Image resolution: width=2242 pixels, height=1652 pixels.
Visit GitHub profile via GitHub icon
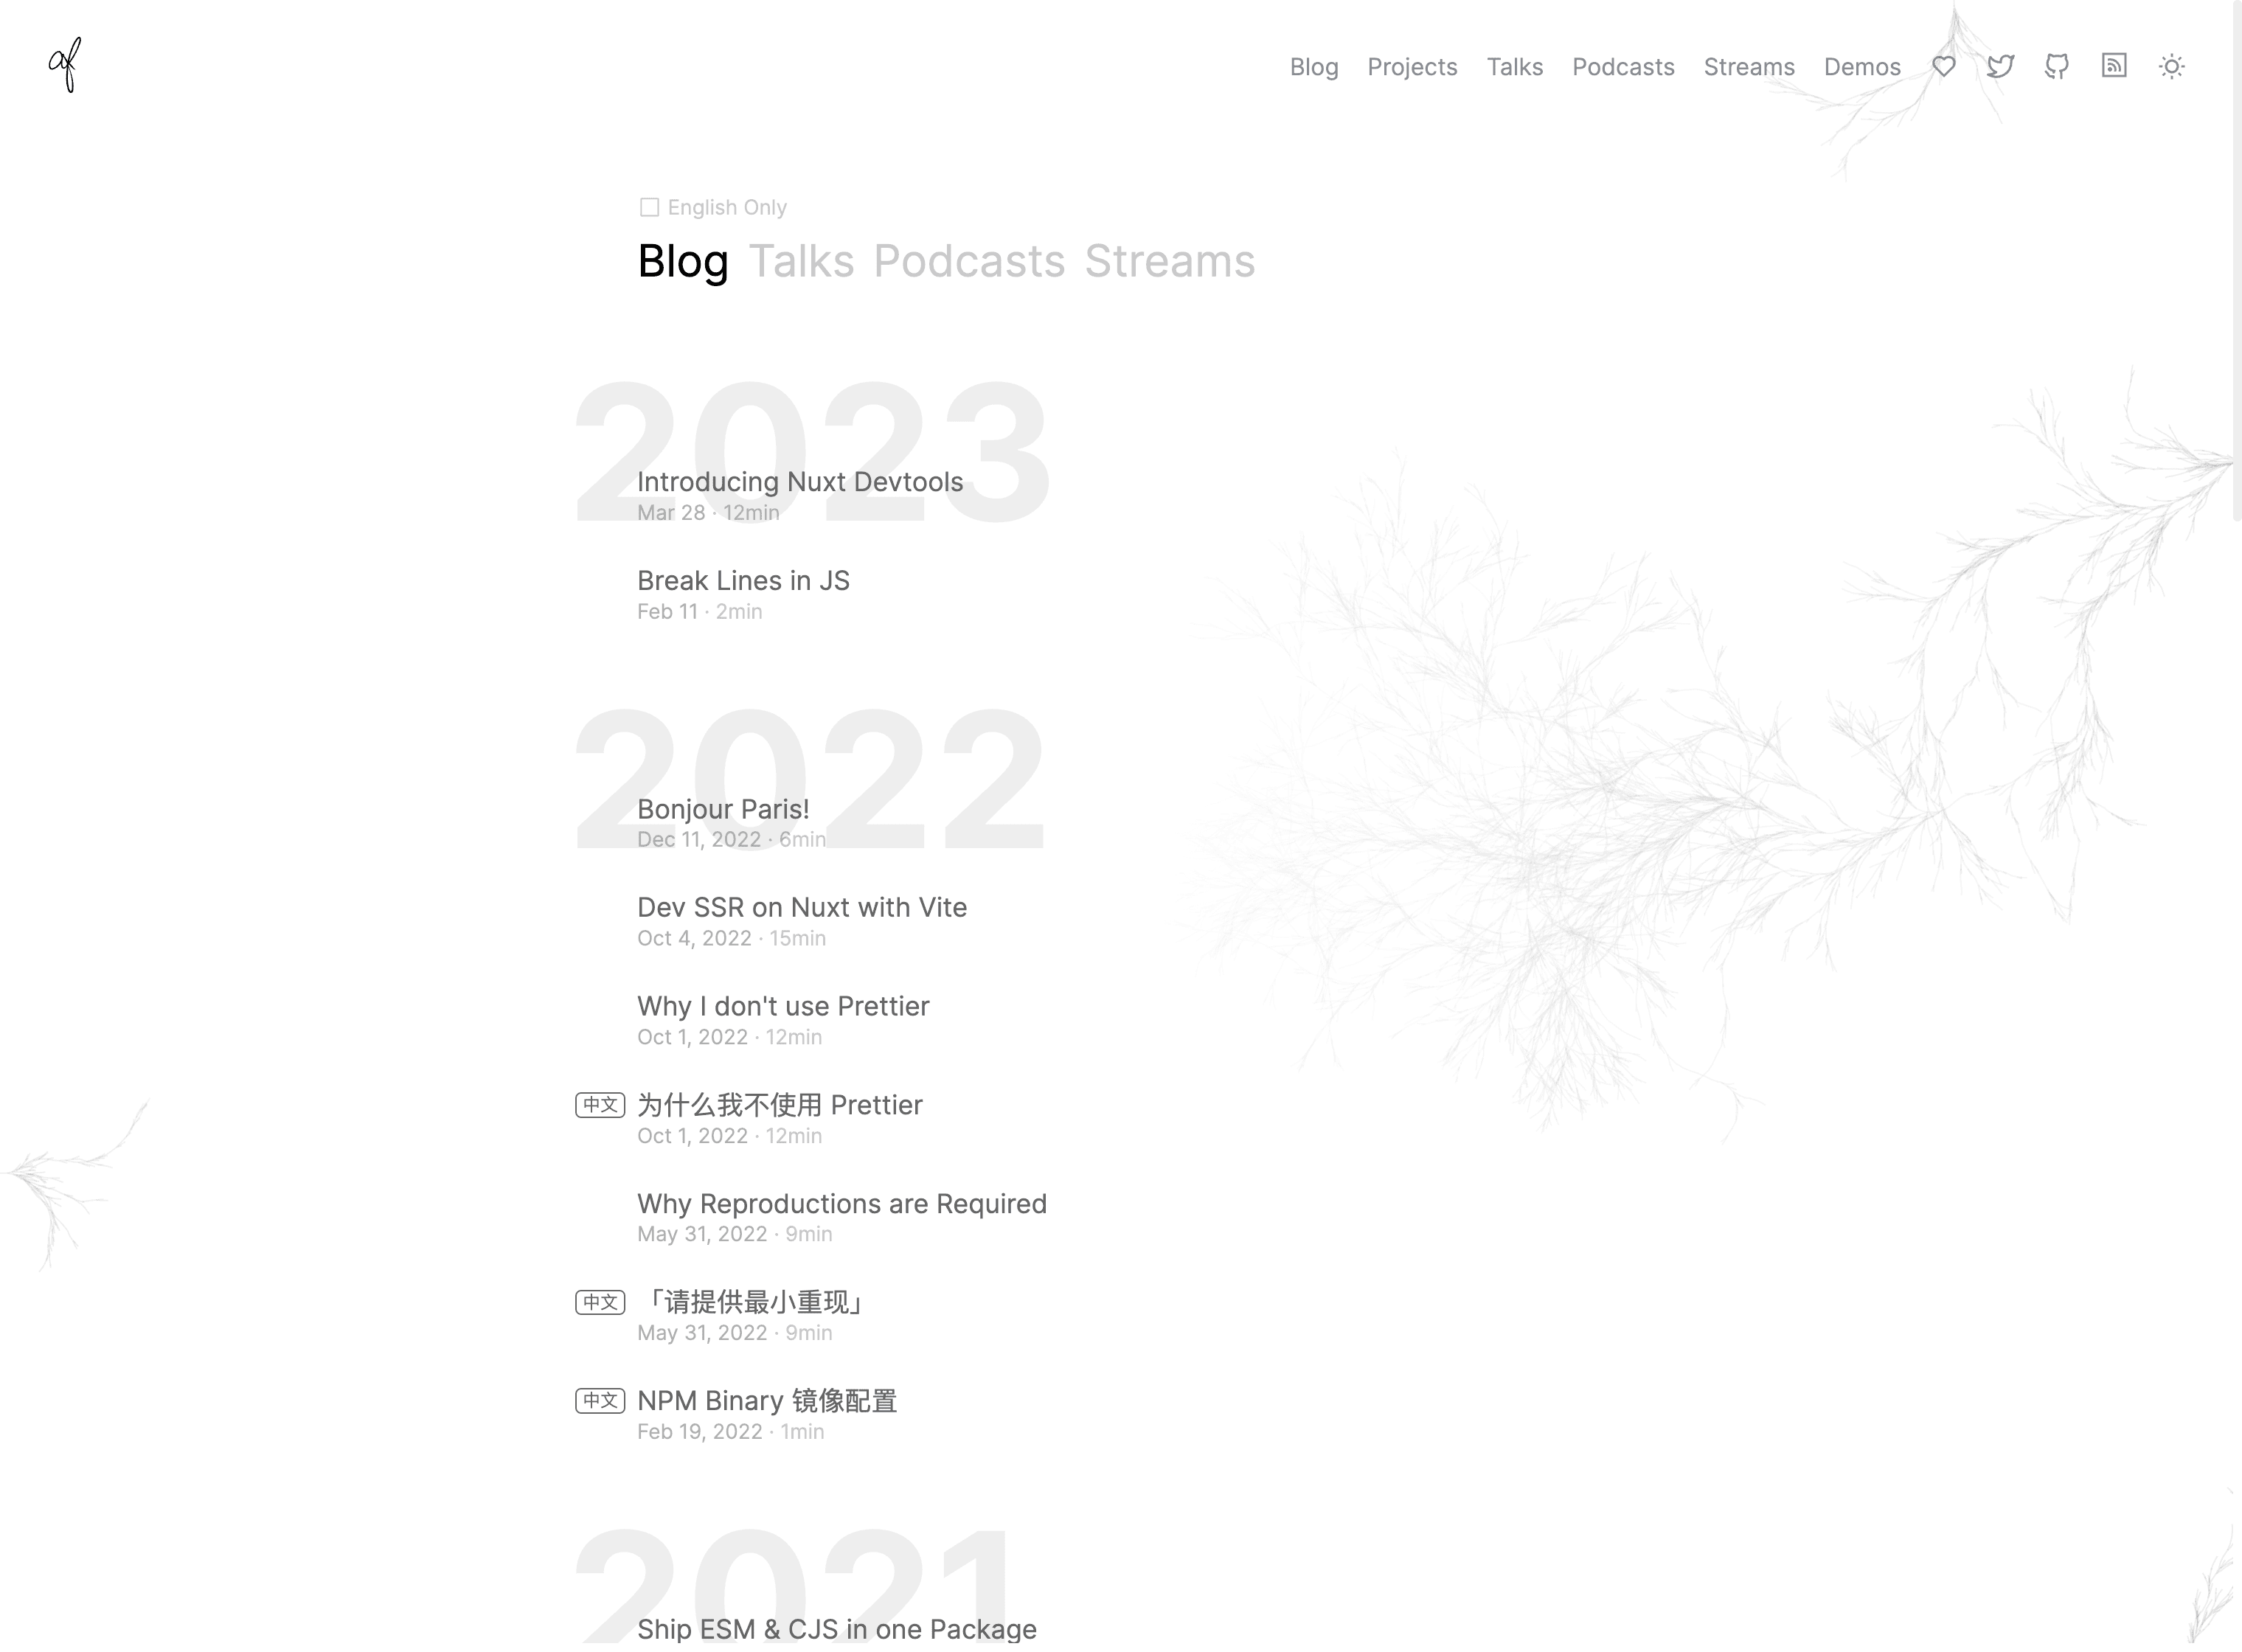(2058, 66)
